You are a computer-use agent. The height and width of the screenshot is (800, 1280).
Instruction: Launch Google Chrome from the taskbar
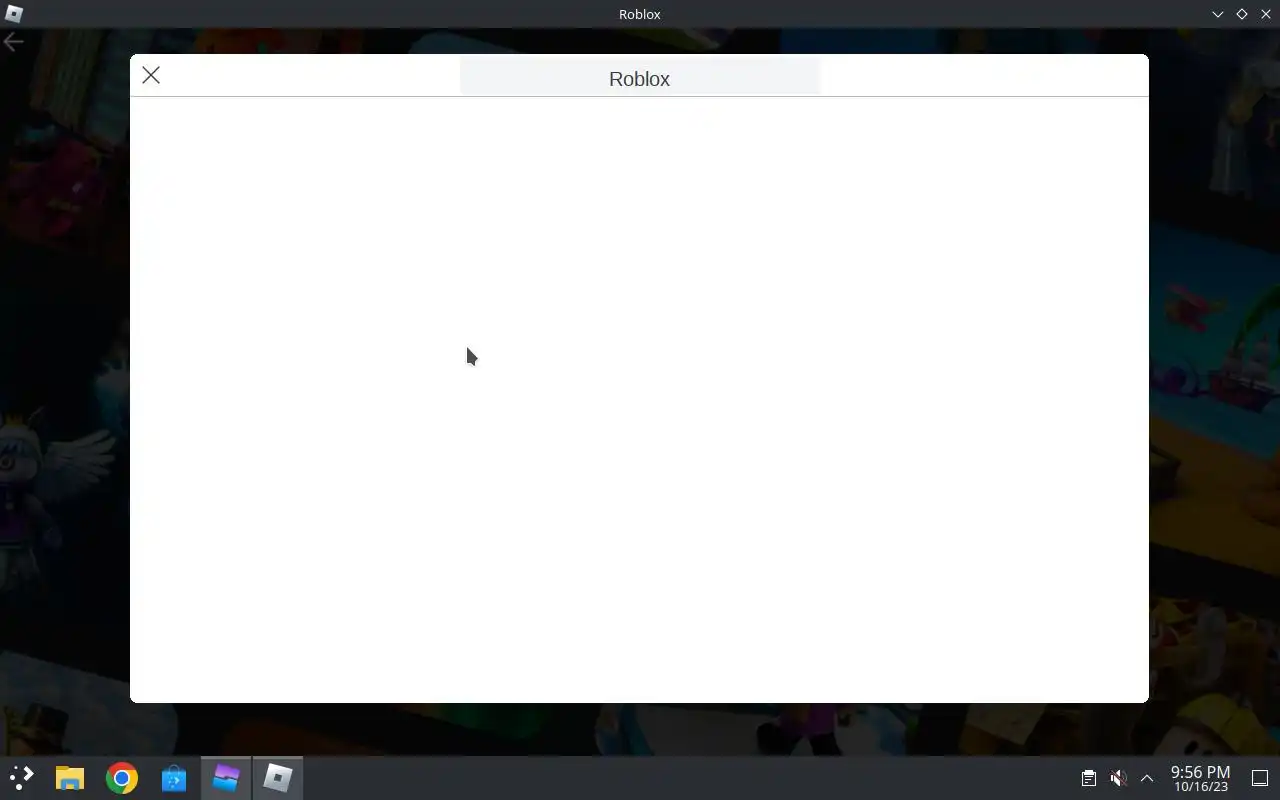(x=122, y=778)
